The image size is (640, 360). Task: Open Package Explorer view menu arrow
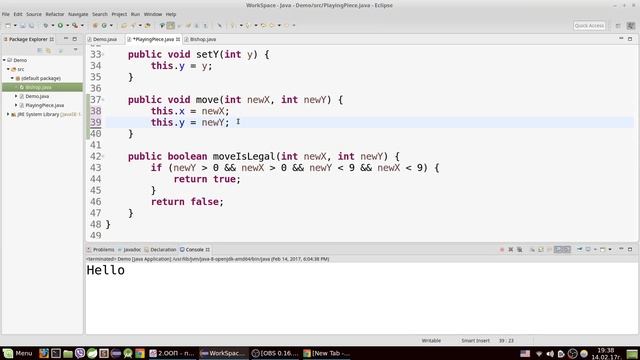click(x=76, y=50)
